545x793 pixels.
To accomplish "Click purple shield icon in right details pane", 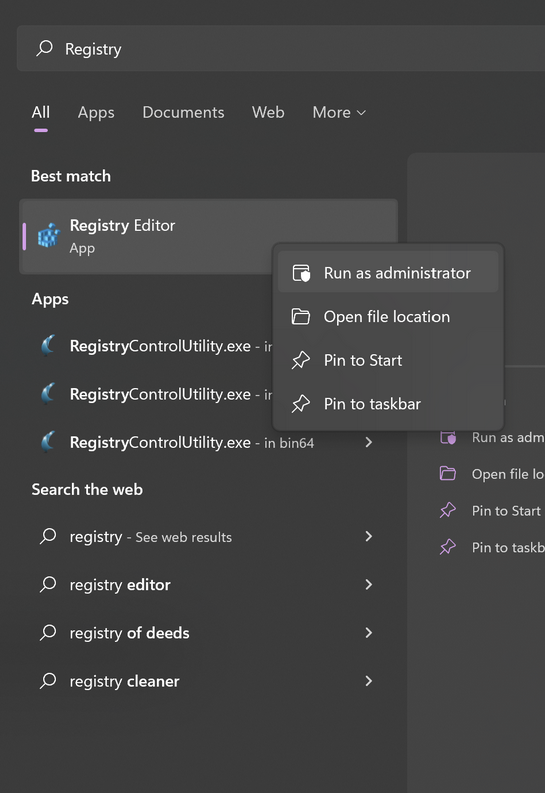I will 448,437.
